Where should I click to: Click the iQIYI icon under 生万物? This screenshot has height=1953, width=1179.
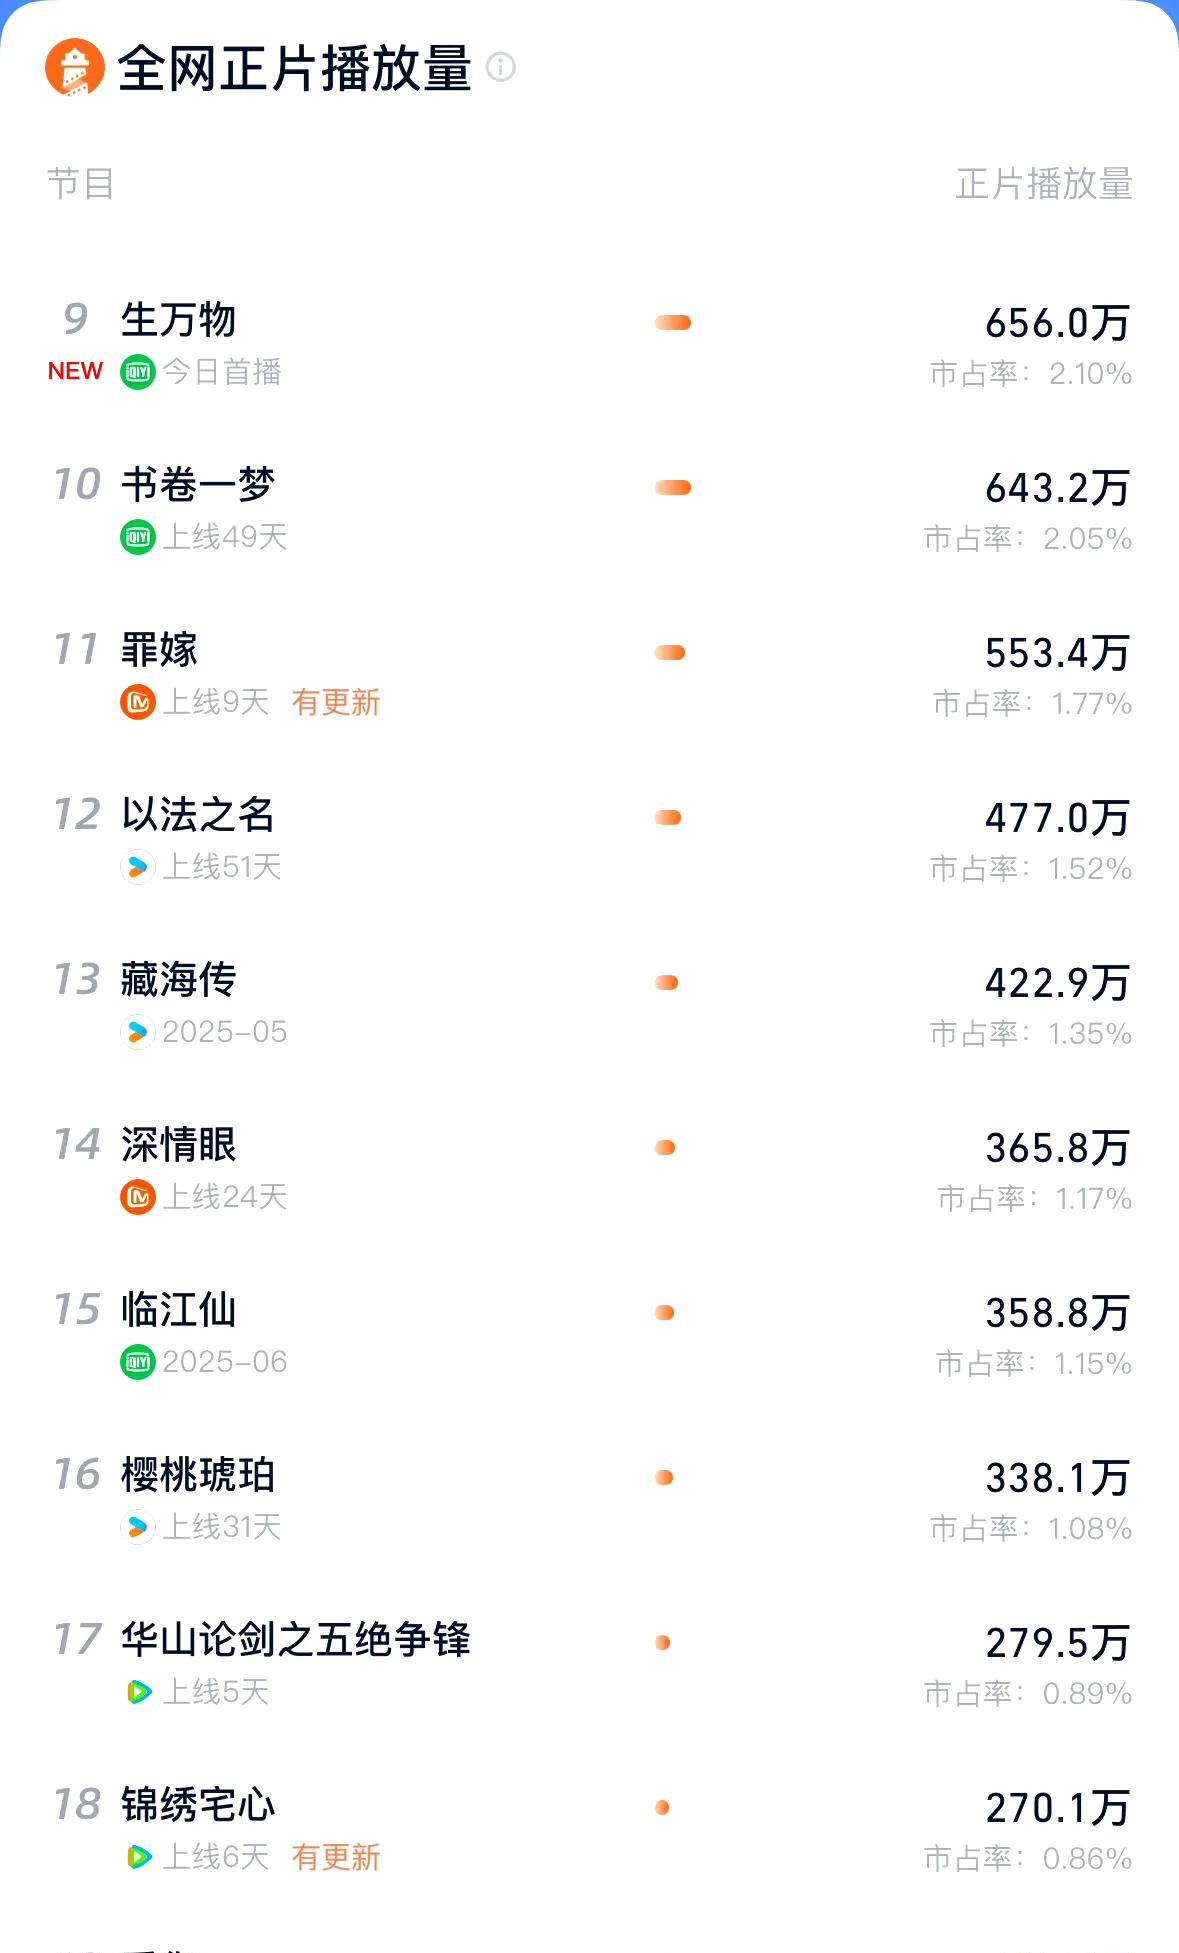(x=138, y=372)
